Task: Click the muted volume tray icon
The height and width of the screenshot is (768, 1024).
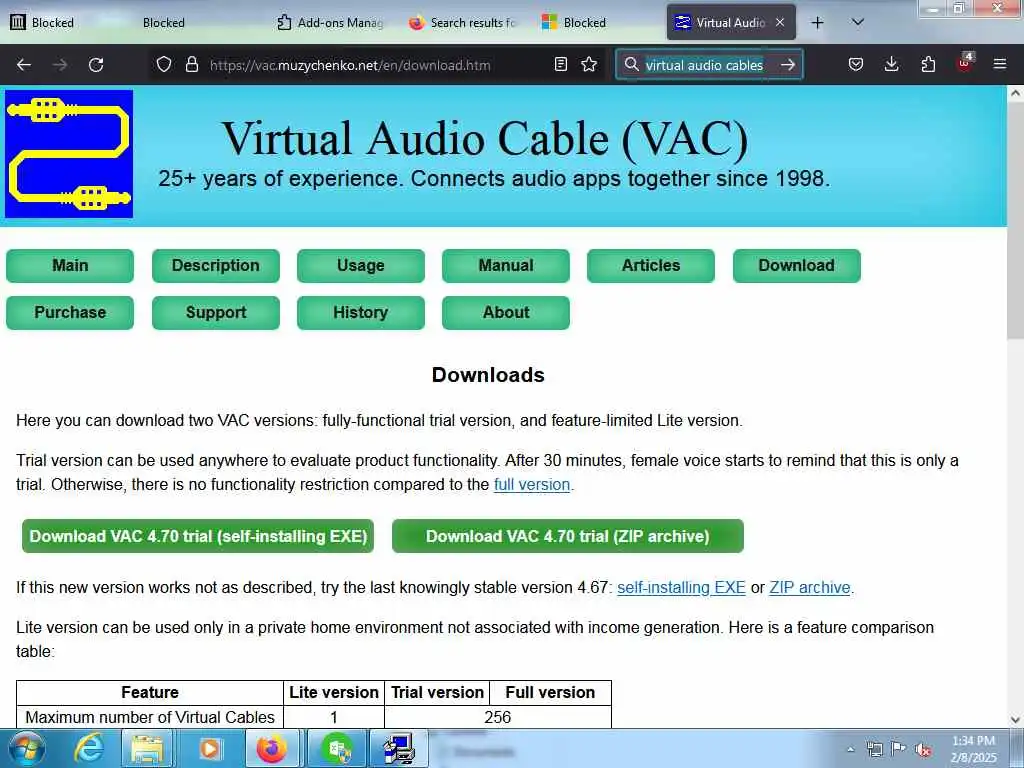Action: coord(923,750)
